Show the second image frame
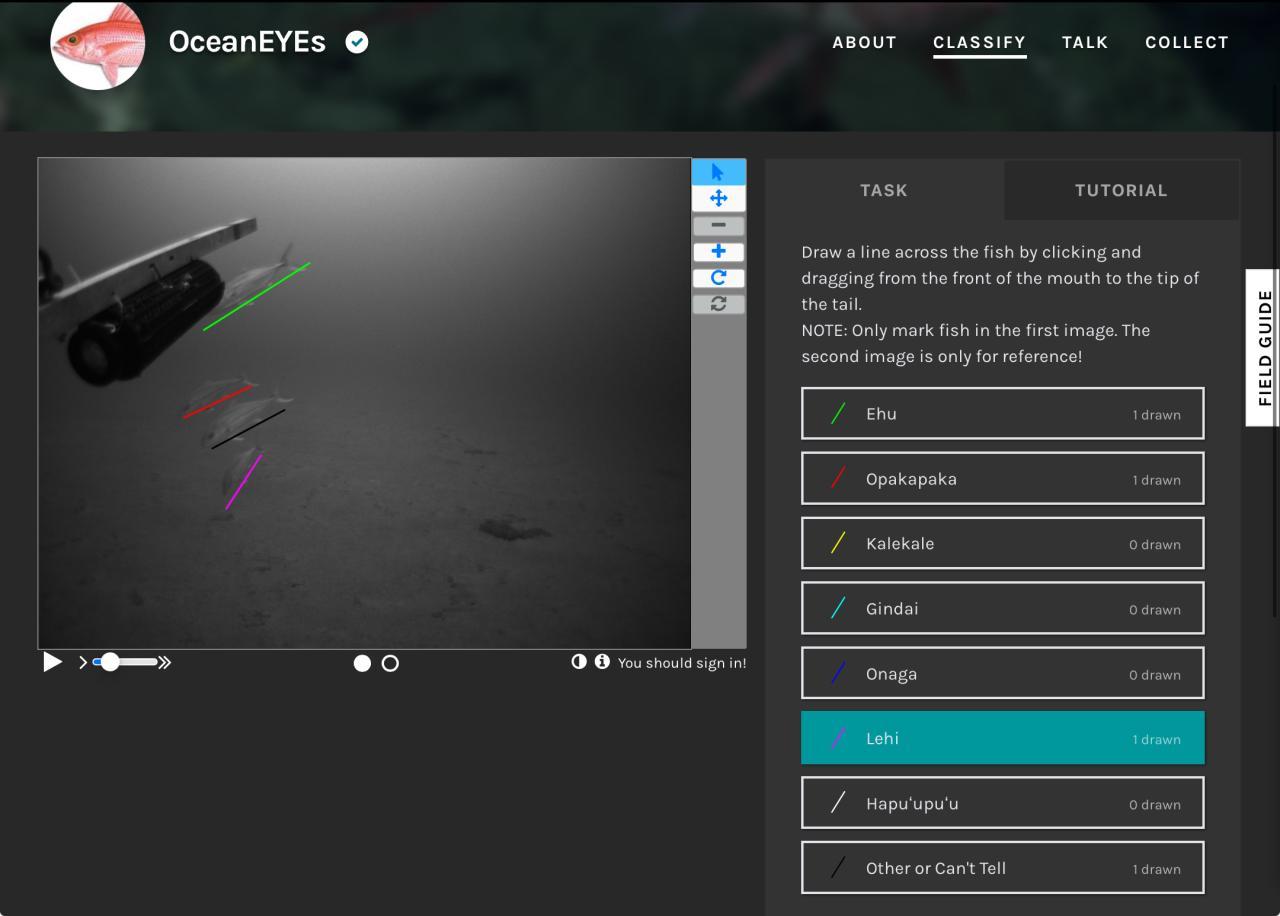1280x916 pixels. [390, 663]
